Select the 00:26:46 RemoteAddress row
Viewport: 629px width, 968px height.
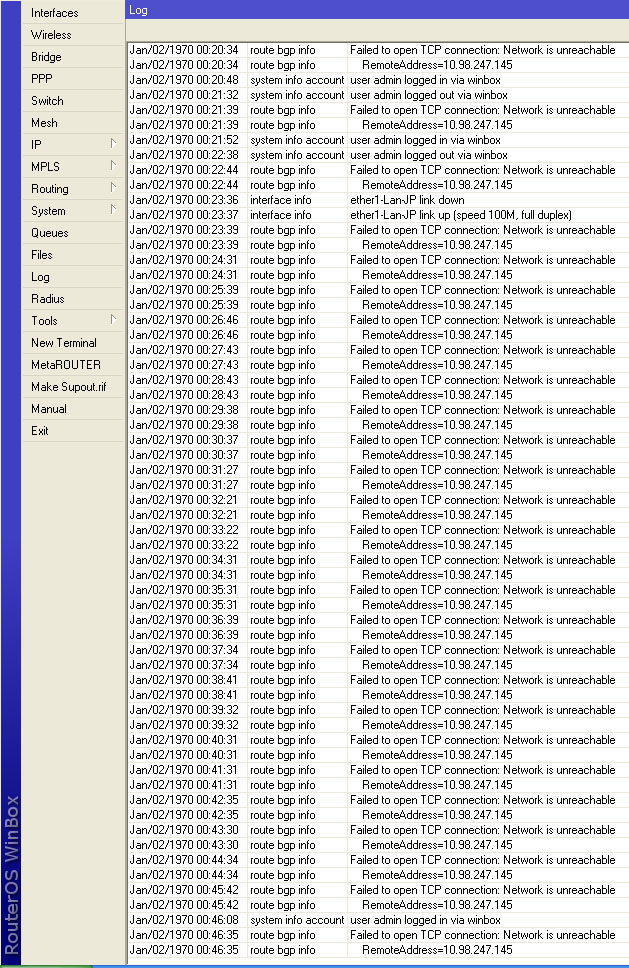tap(378, 335)
